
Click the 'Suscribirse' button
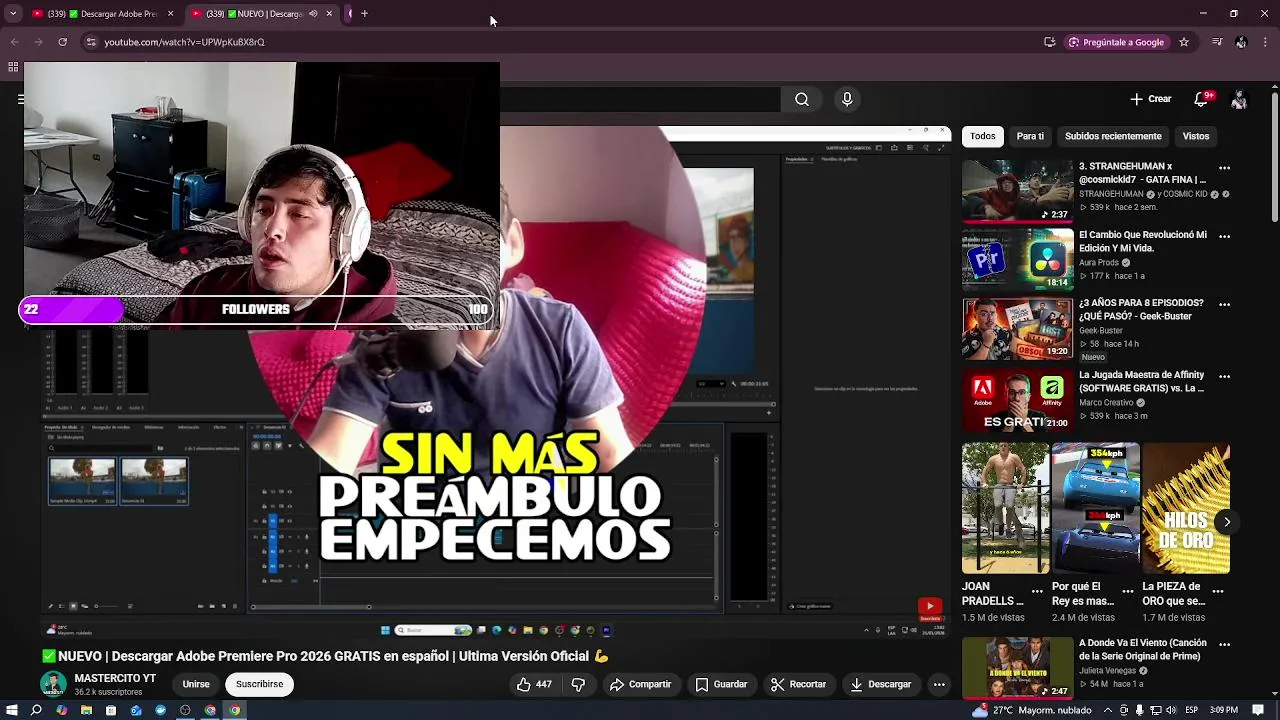pos(260,684)
